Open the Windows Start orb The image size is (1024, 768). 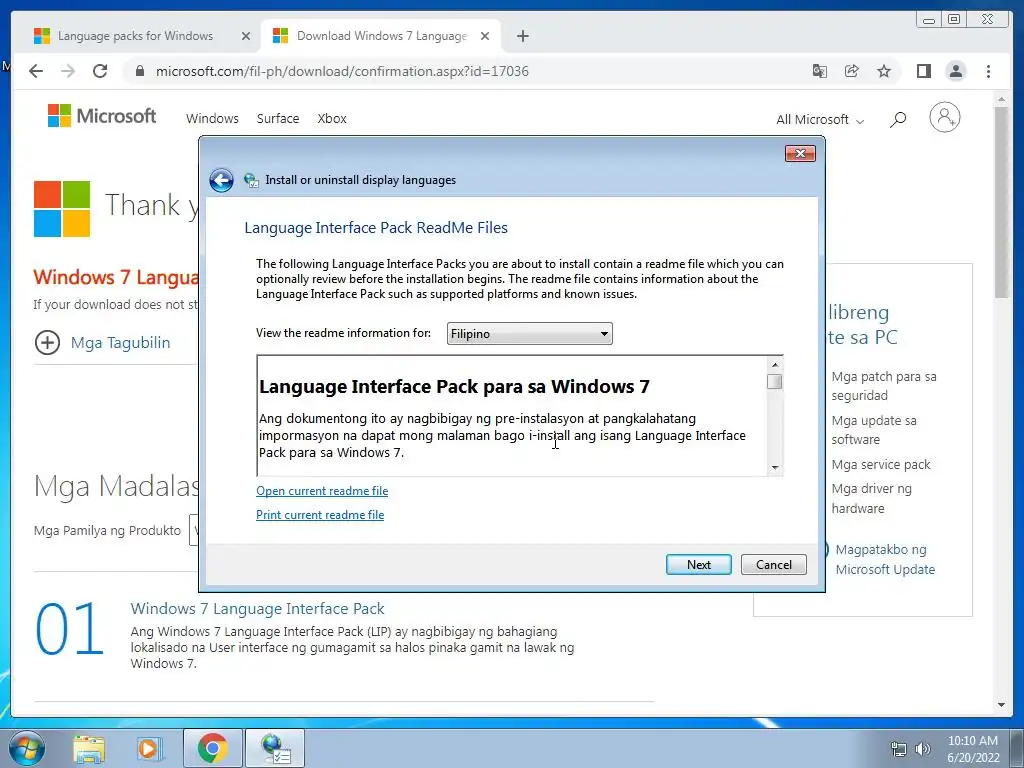pyautogui.click(x=25, y=748)
